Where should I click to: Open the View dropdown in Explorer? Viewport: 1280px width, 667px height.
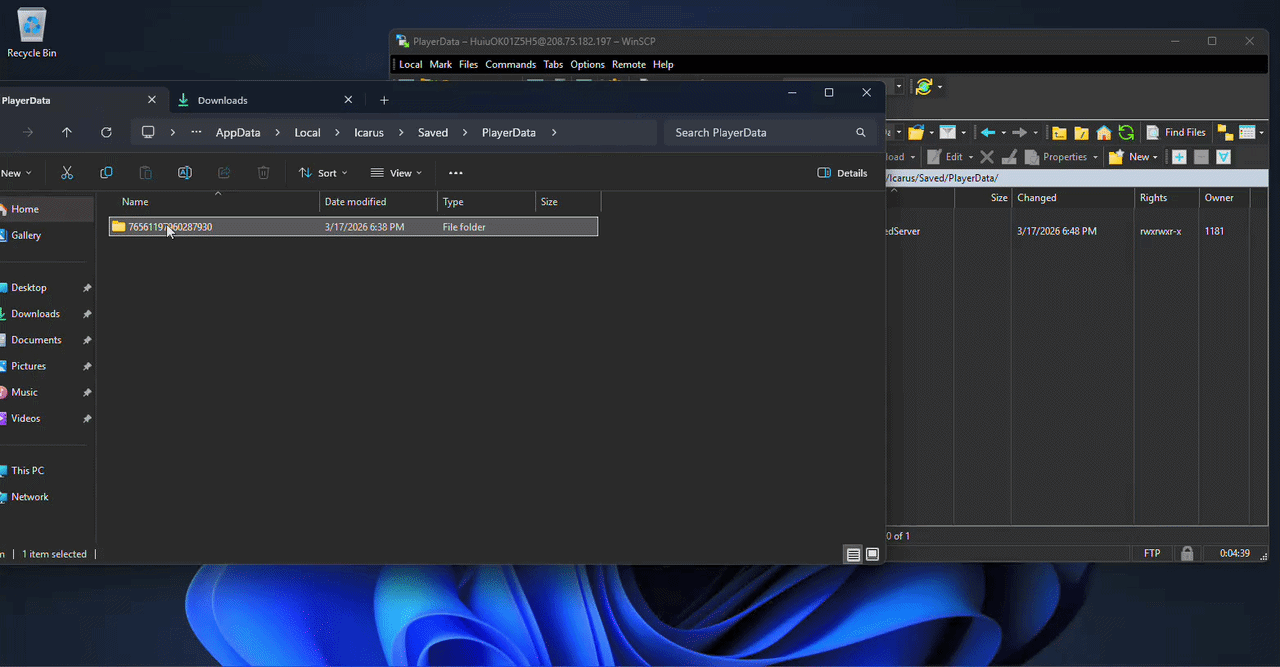point(396,173)
